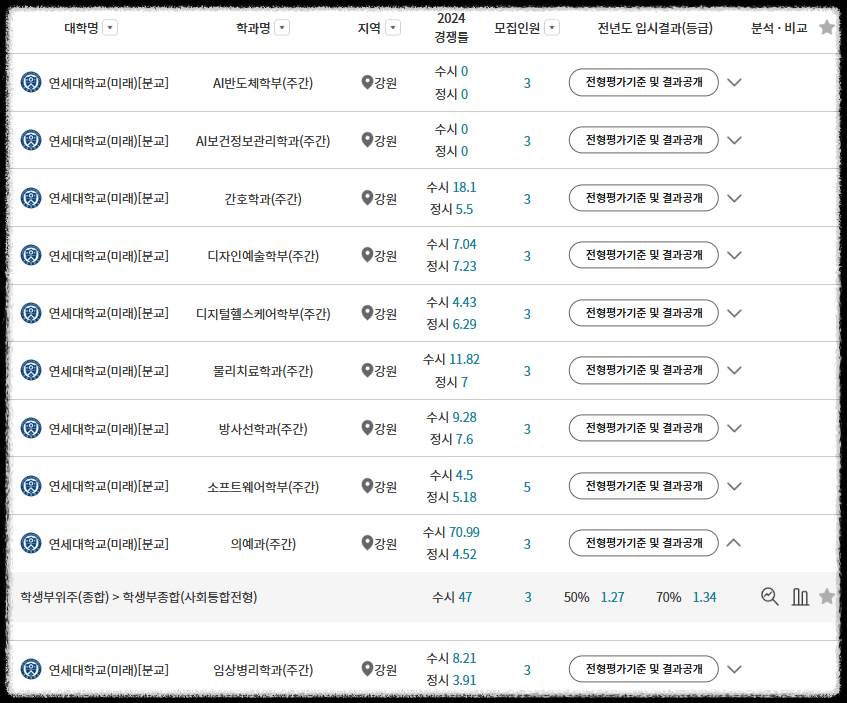Screen dimensions: 847x703
Task: Click location pin in AI반도체학부 row
Action: tap(367, 82)
